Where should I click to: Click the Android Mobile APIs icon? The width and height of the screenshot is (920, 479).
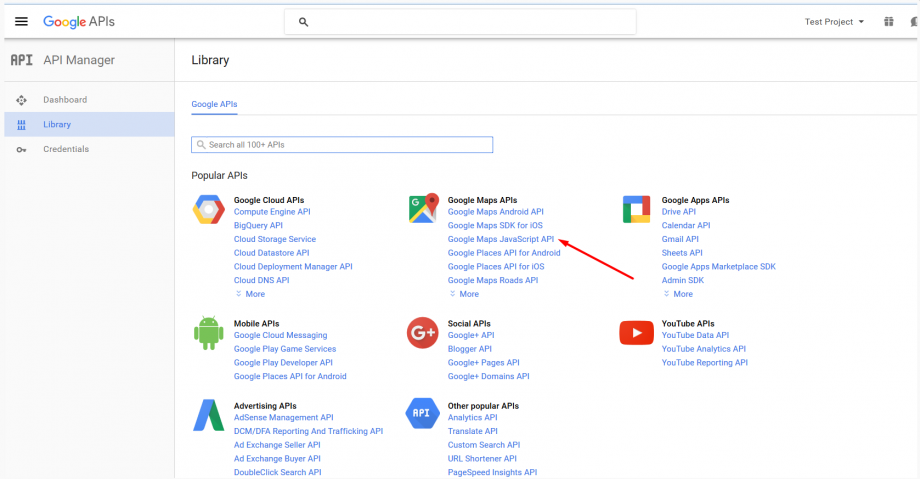click(x=208, y=333)
